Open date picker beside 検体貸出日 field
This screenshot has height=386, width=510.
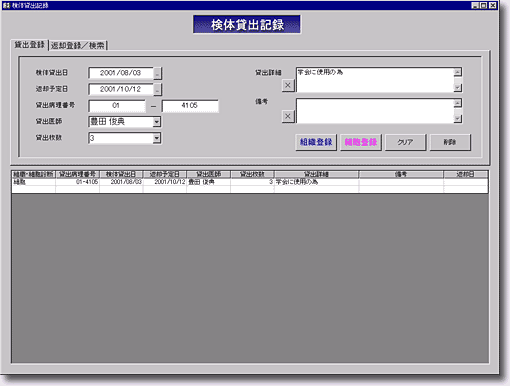tap(158, 73)
